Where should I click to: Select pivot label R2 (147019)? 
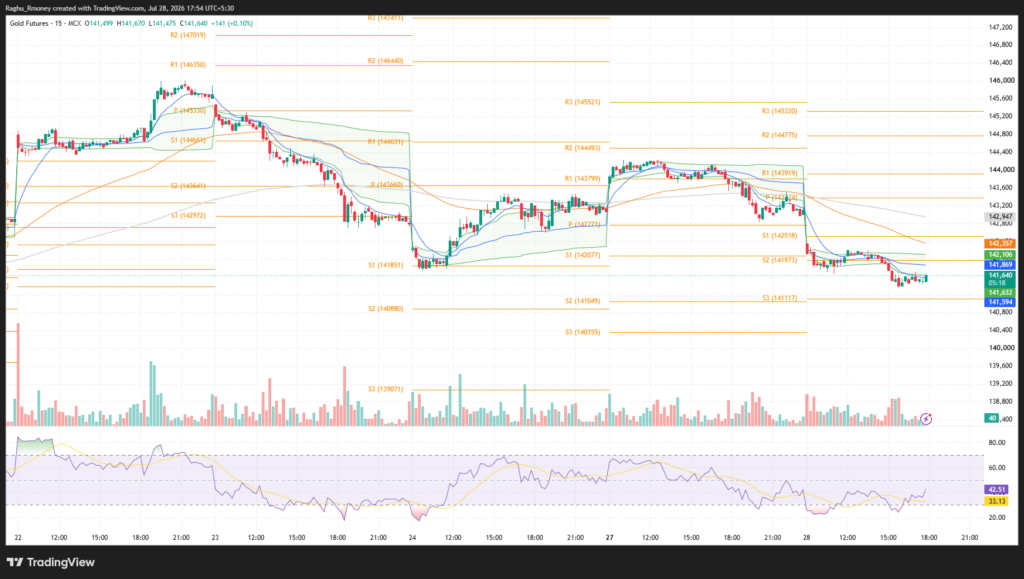click(x=188, y=35)
